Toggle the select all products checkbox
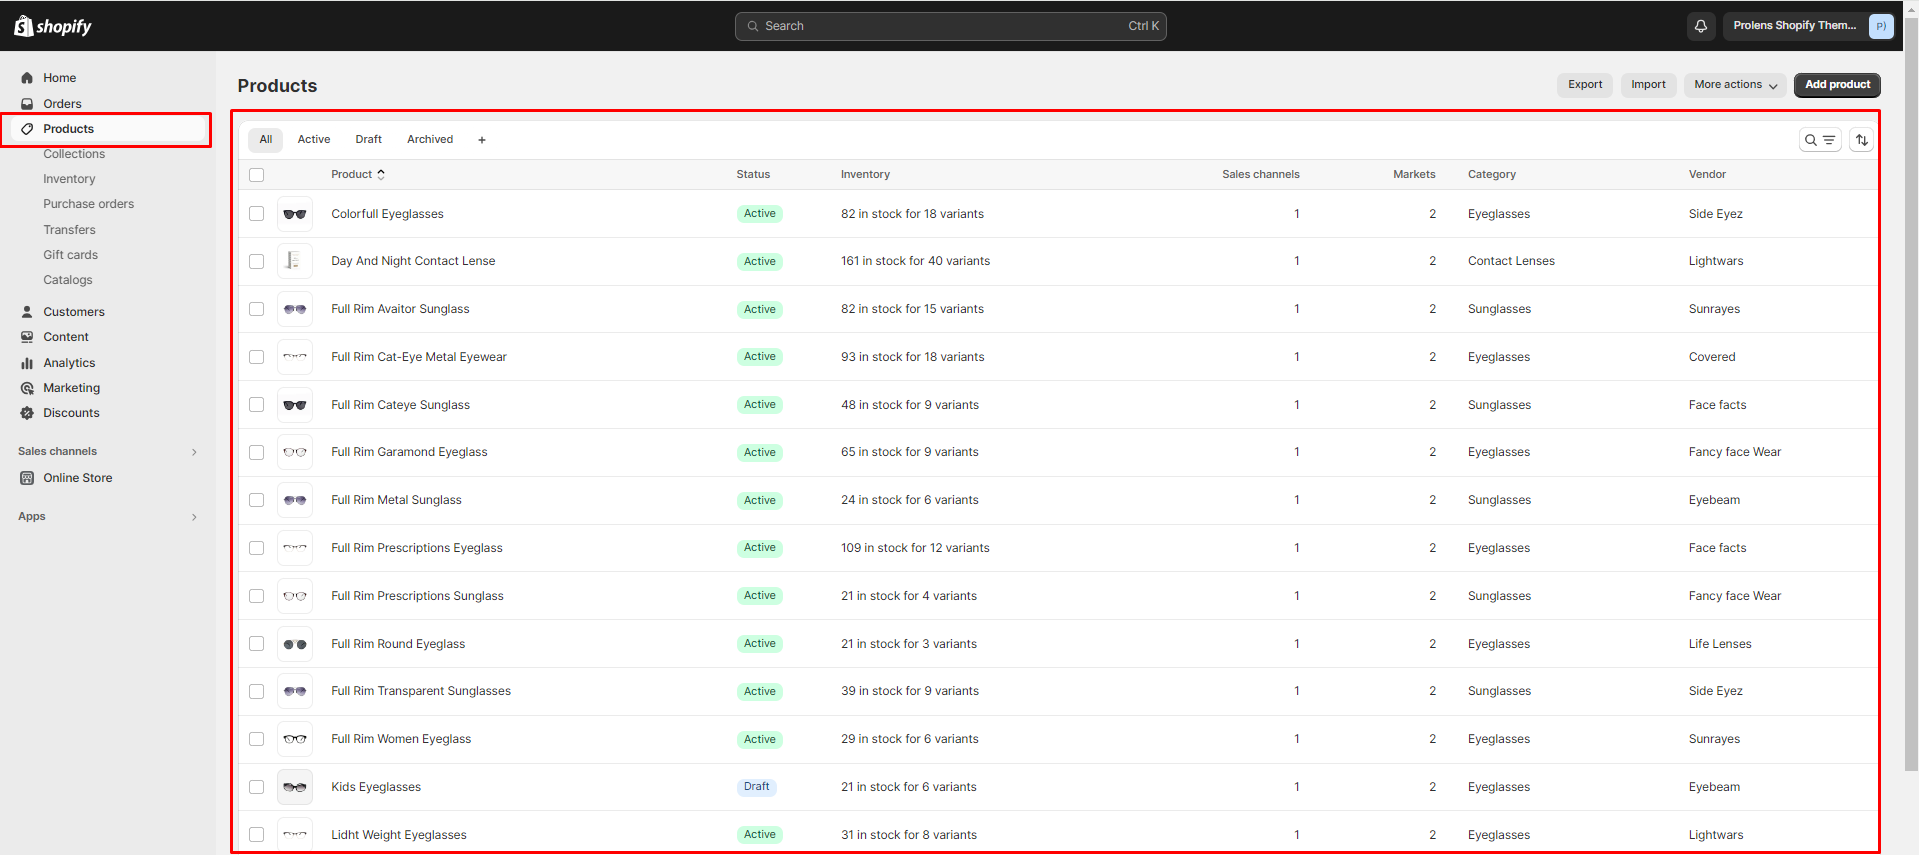Image resolution: width=1919 pixels, height=855 pixels. pyautogui.click(x=257, y=175)
